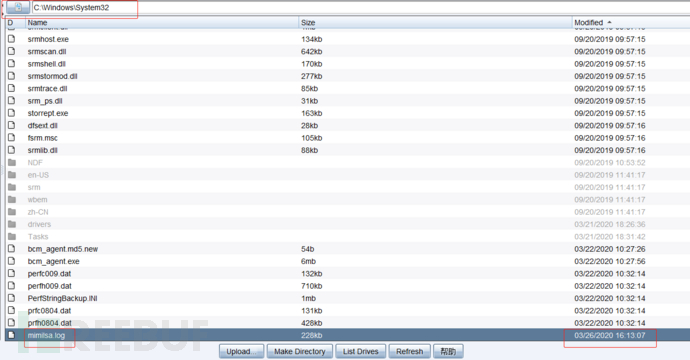The width and height of the screenshot is (690, 360).
Task: Click the wbem folder icon
Action: pyautogui.click(x=12, y=199)
